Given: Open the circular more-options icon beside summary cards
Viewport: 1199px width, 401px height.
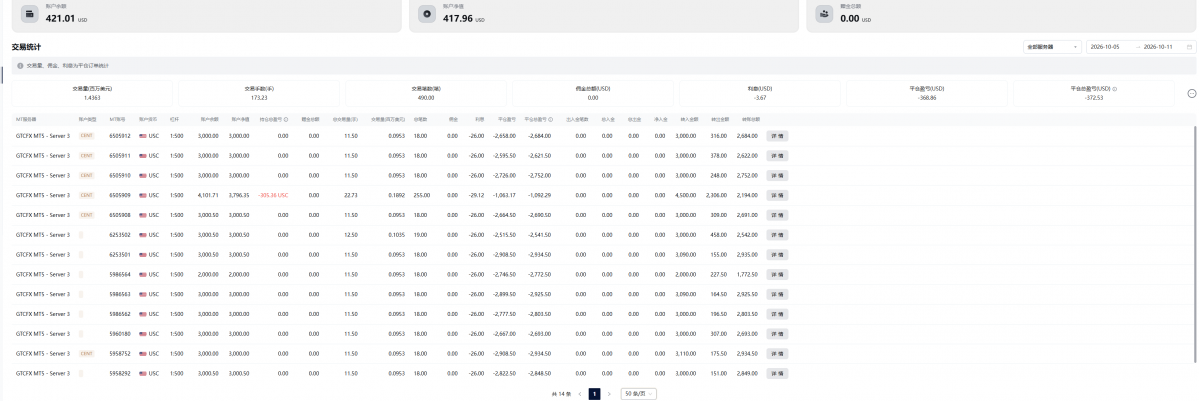Looking at the screenshot, I should (x=1191, y=93).
